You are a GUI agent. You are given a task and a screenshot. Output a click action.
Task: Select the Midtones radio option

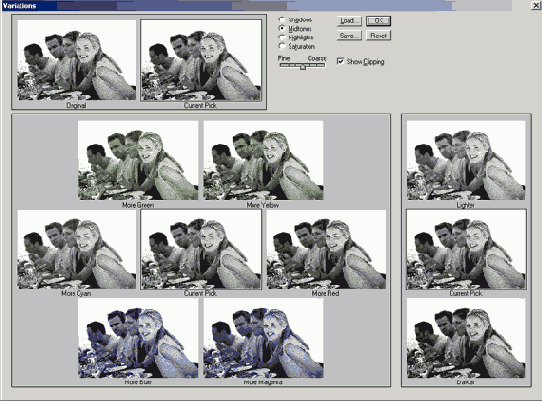pos(282,28)
